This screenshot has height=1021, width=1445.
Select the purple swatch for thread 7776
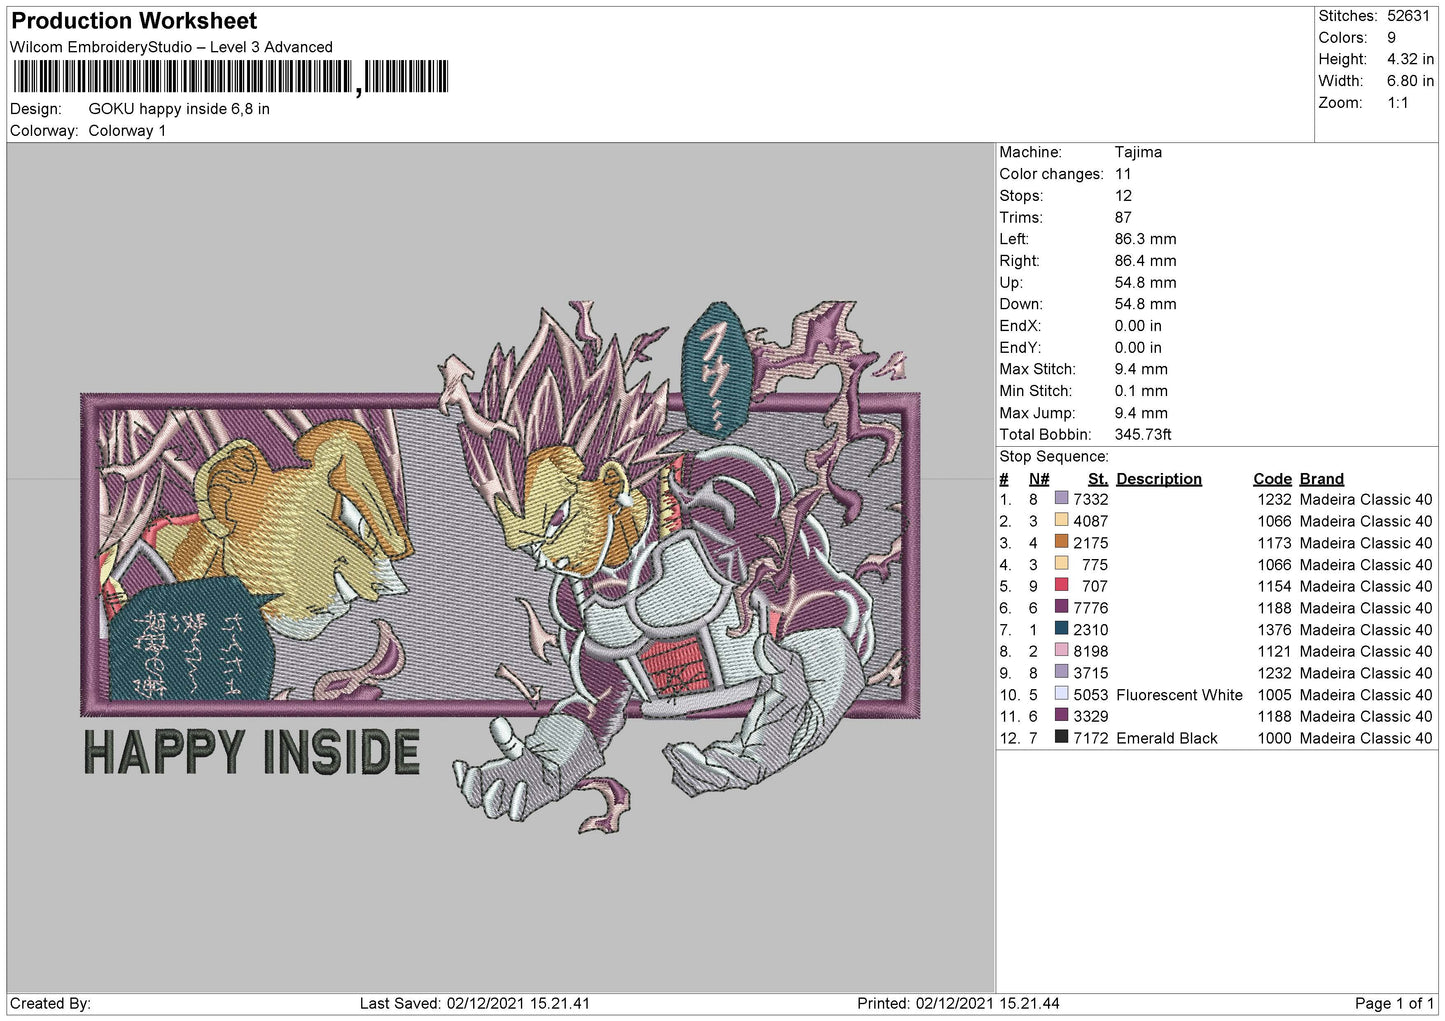1061,608
